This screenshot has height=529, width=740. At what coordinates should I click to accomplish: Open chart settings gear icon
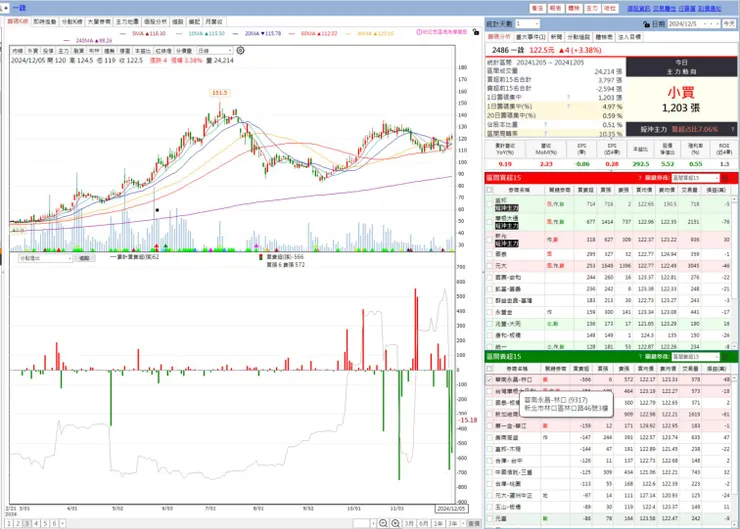coord(240,50)
